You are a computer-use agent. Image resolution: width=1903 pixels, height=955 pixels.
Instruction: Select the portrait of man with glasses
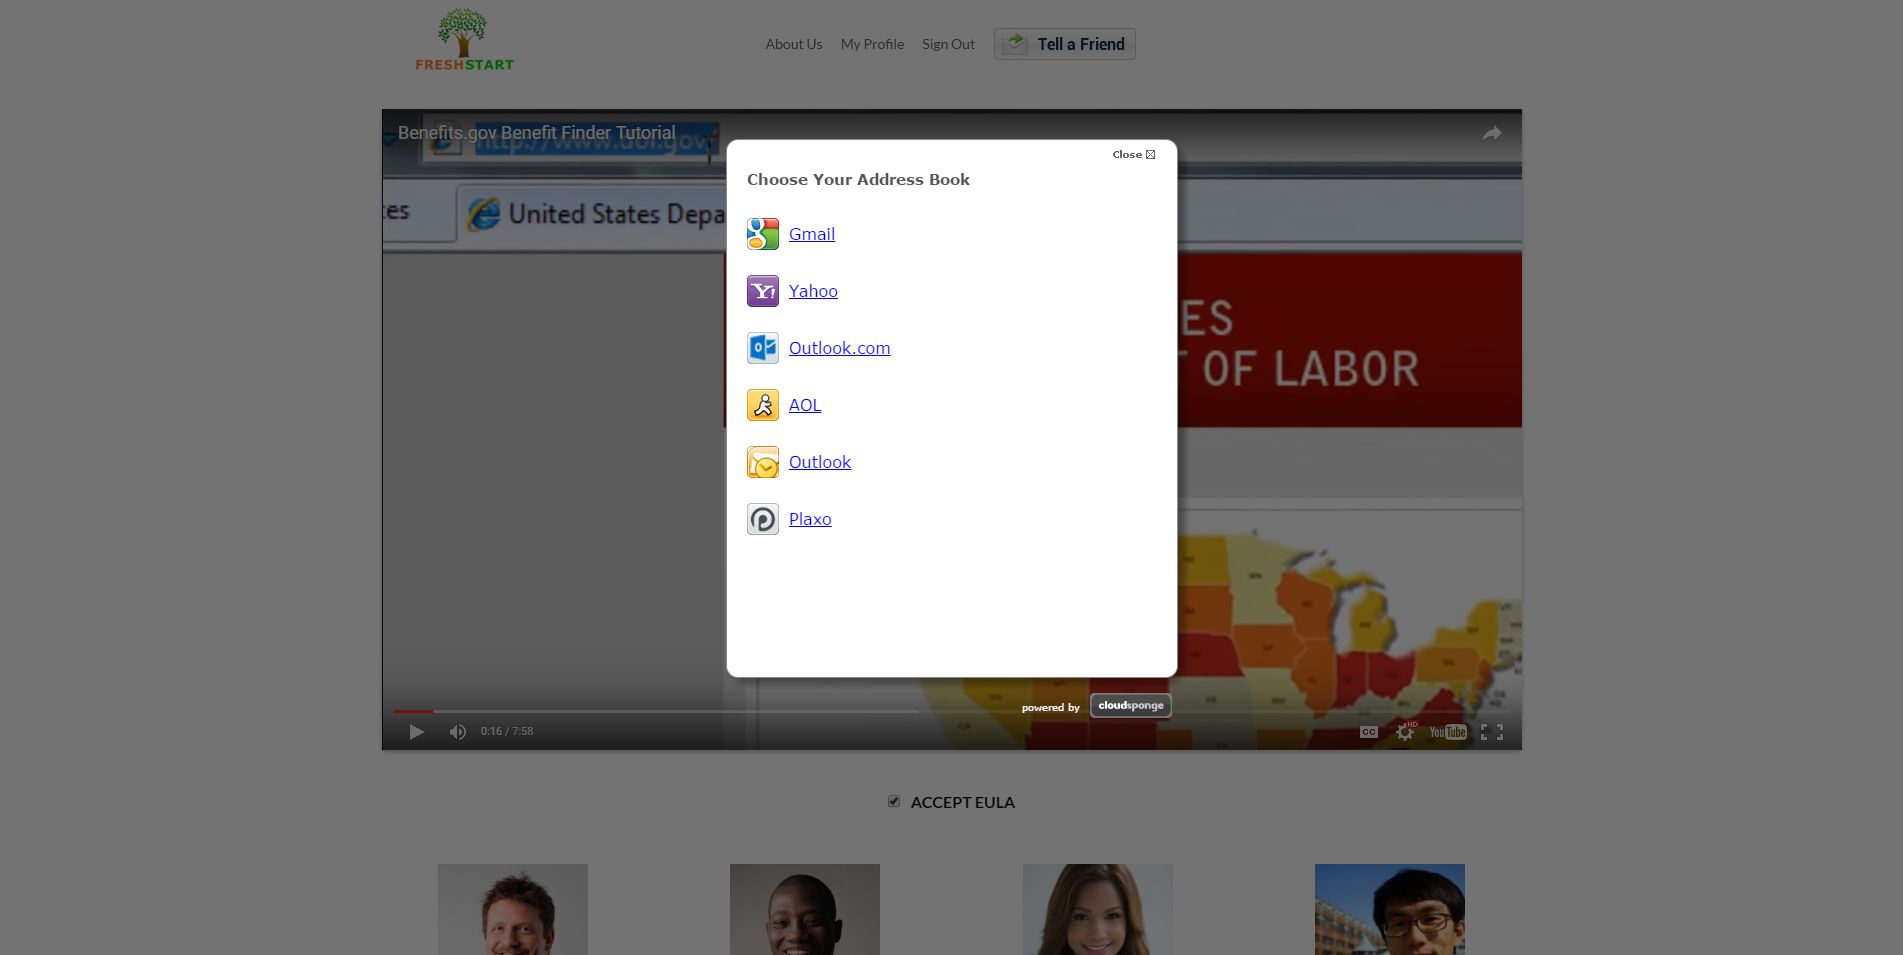pyautogui.click(x=1390, y=909)
